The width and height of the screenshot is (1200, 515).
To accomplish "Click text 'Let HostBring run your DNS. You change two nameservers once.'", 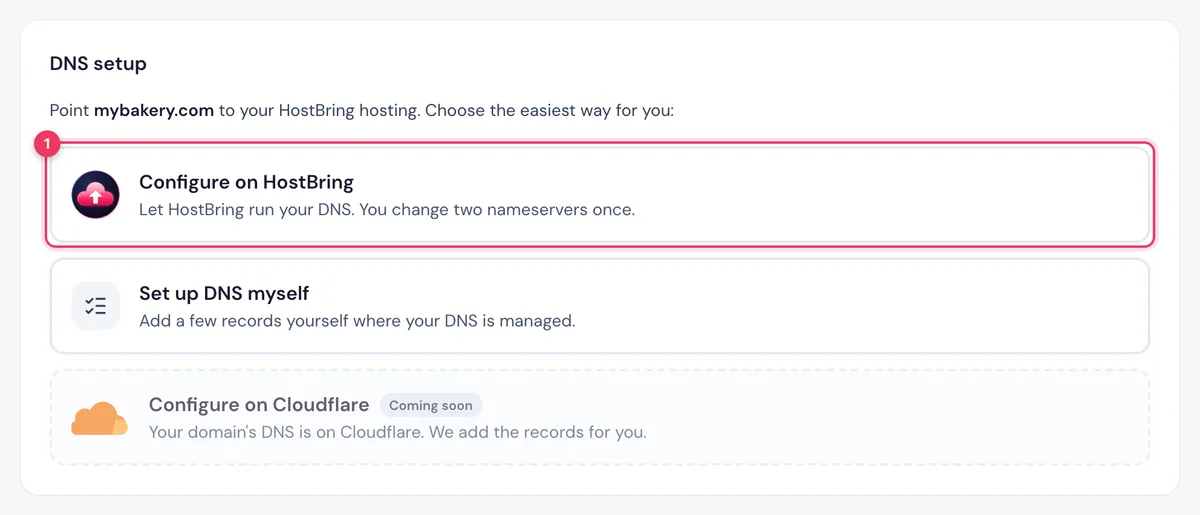I will tap(387, 211).
